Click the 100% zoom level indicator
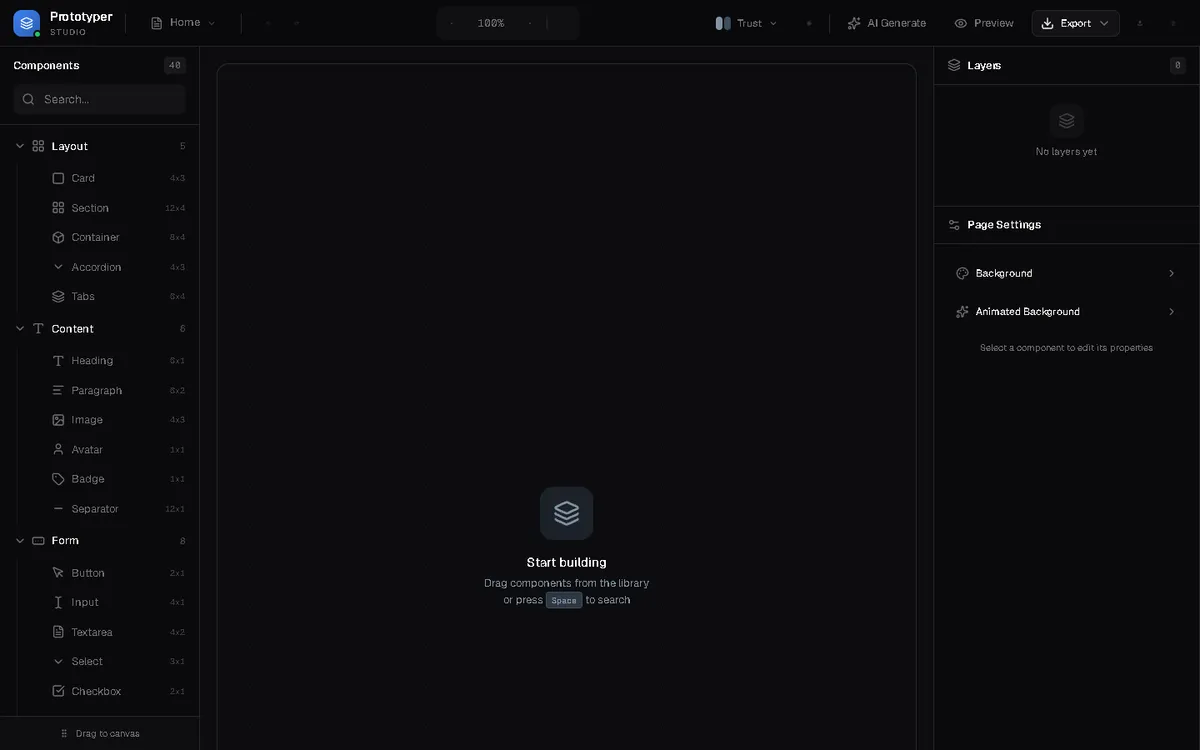The height and width of the screenshot is (750, 1200). pos(491,23)
